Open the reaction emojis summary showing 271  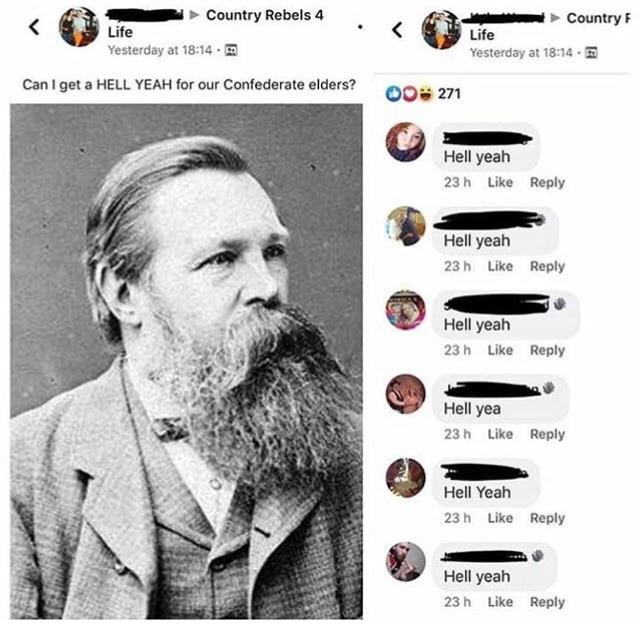[x=423, y=94]
